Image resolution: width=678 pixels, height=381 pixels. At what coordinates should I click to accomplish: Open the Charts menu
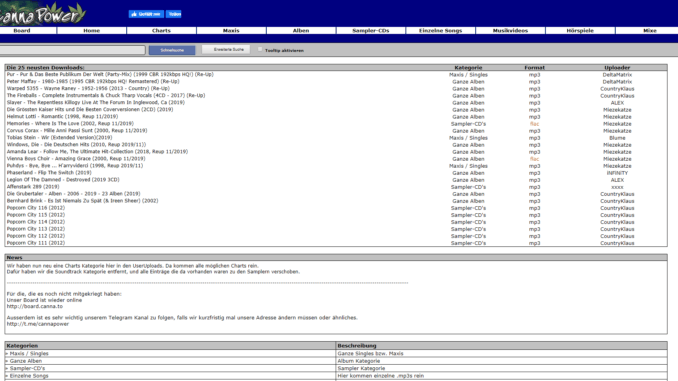pyautogui.click(x=161, y=31)
